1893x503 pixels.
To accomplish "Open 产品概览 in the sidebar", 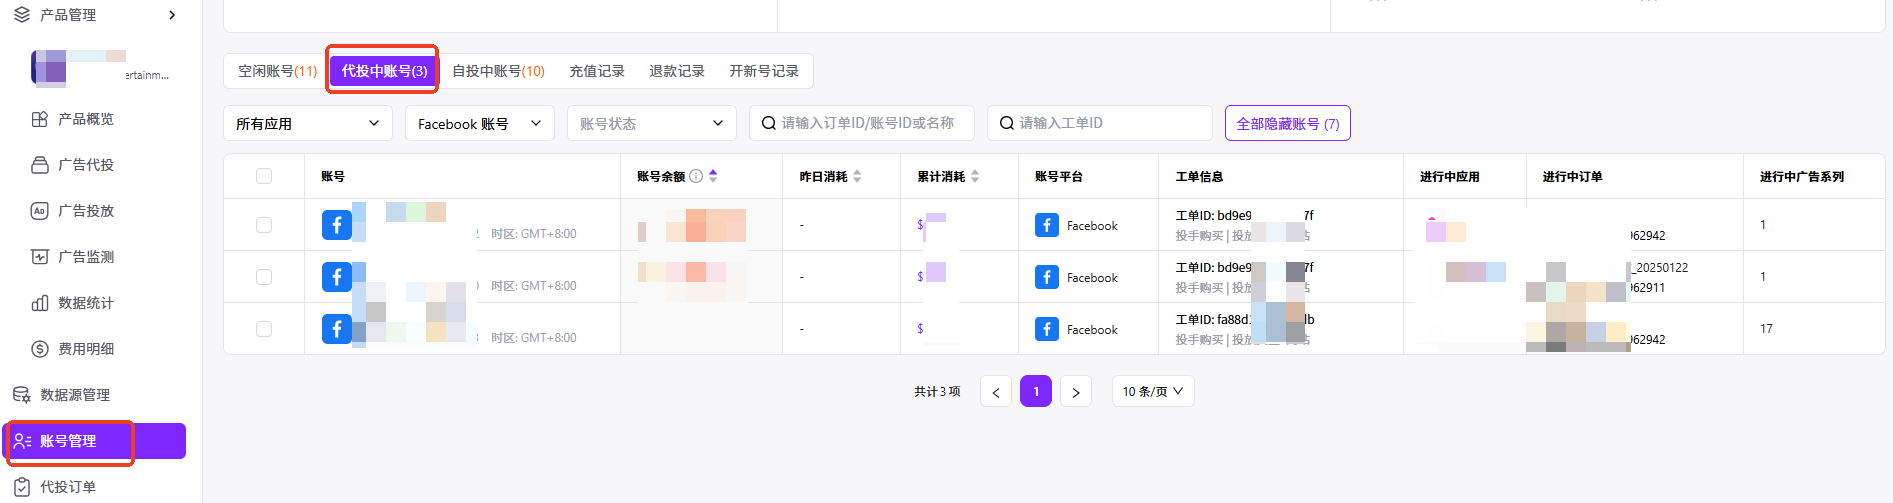I will pyautogui.click(x=85, y=119).
